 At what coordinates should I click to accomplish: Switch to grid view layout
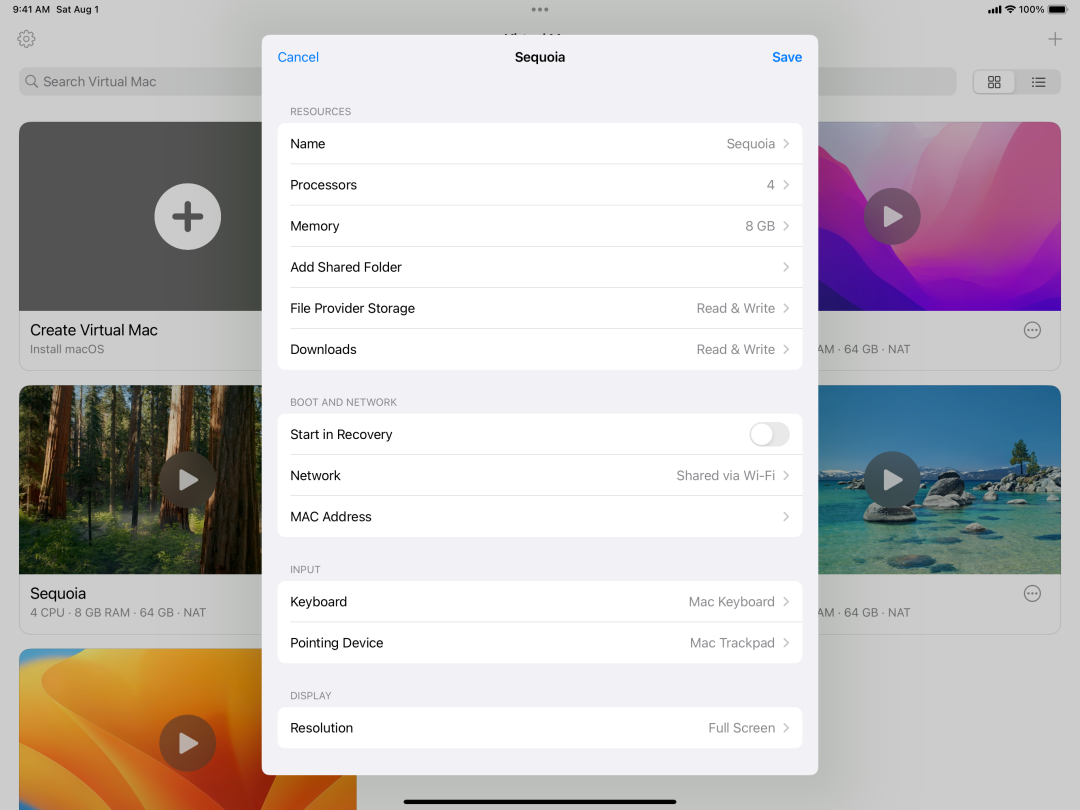994,82
